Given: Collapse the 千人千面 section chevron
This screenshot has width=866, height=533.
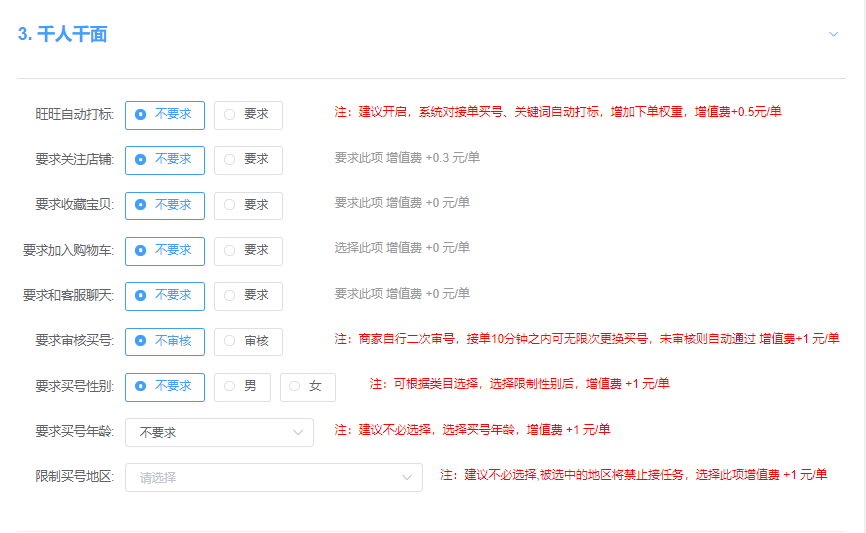Looking at the screenshot, I should tap(833, 34).
